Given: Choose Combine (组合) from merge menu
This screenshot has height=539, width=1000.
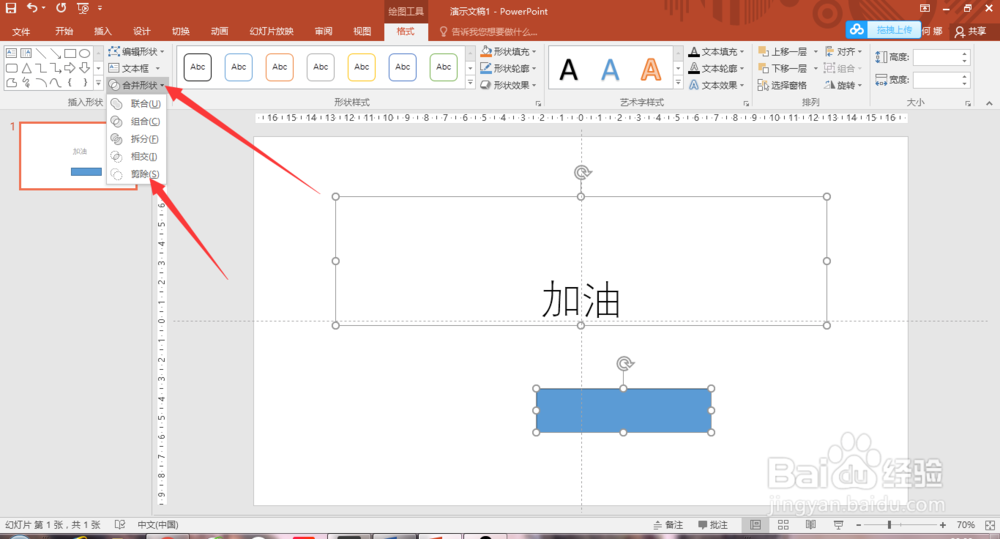Looking at the screenshot, I should click(x=136, y=121).
